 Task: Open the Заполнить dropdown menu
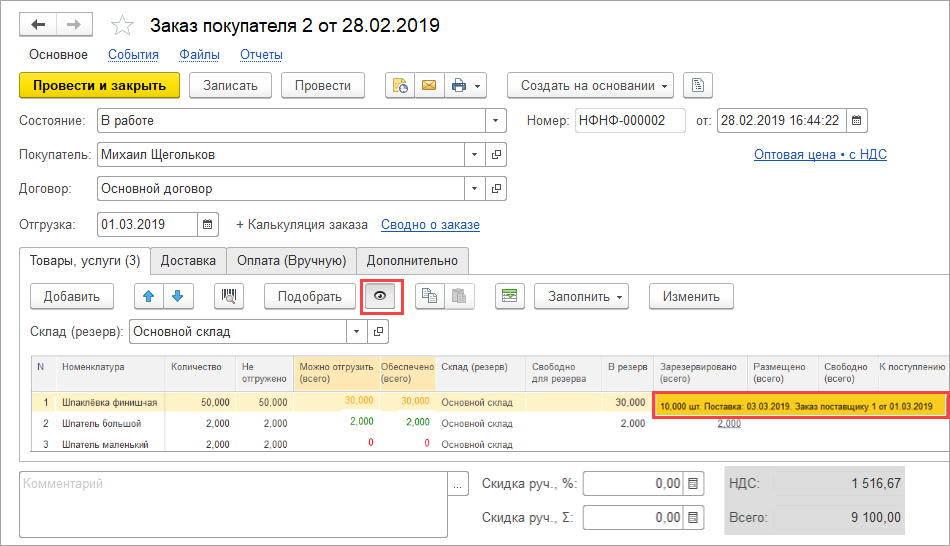(x=584, y=296)
